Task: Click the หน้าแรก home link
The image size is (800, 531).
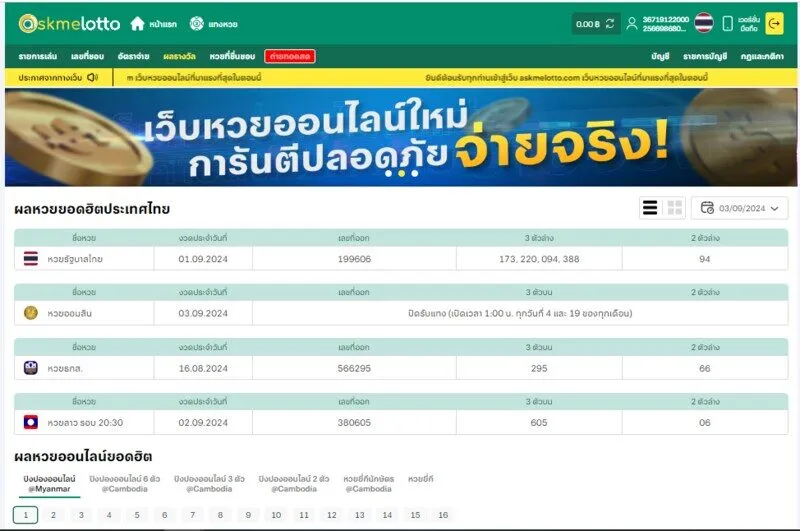Action: pyautogui.click(x=163, y=24)
